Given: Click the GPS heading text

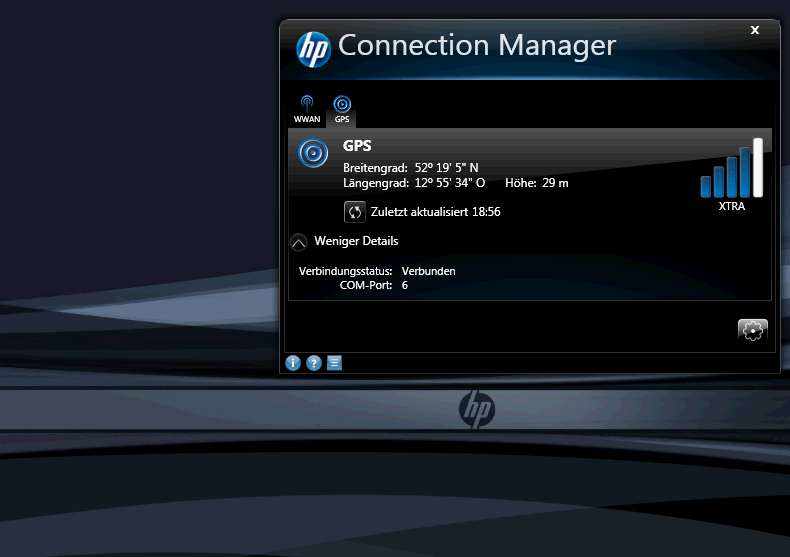Looking at the screenshot, I should 357,146.
